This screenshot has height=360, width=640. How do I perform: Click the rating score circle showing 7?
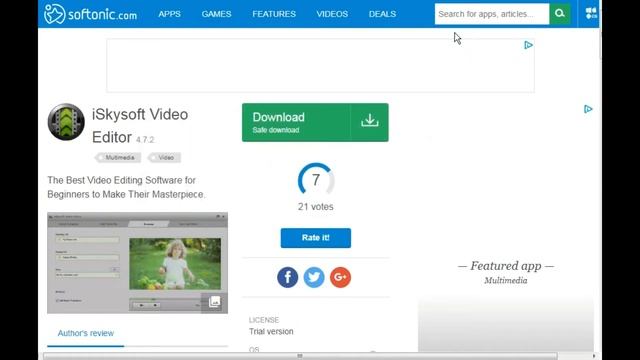[x=316, y=180]
